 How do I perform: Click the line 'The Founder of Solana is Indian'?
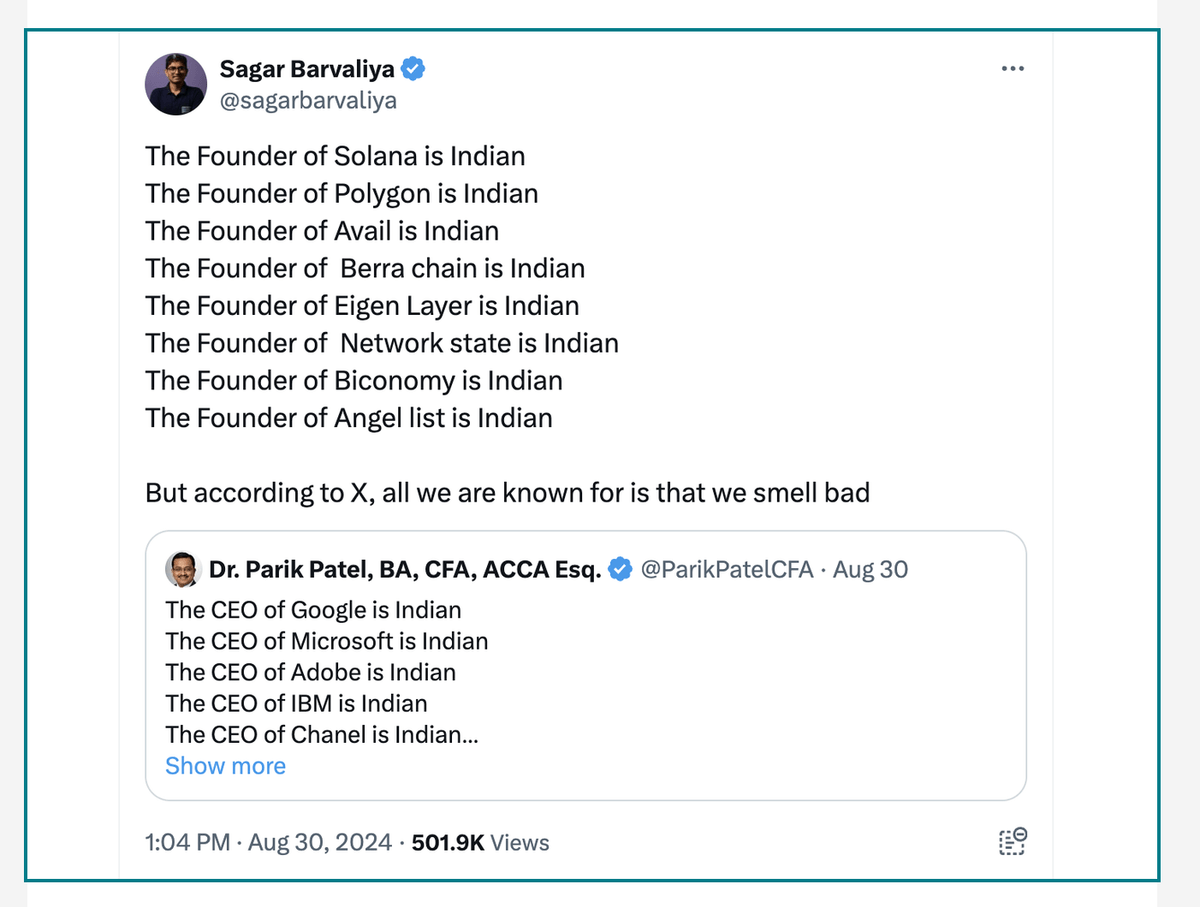tap(335, 156)
